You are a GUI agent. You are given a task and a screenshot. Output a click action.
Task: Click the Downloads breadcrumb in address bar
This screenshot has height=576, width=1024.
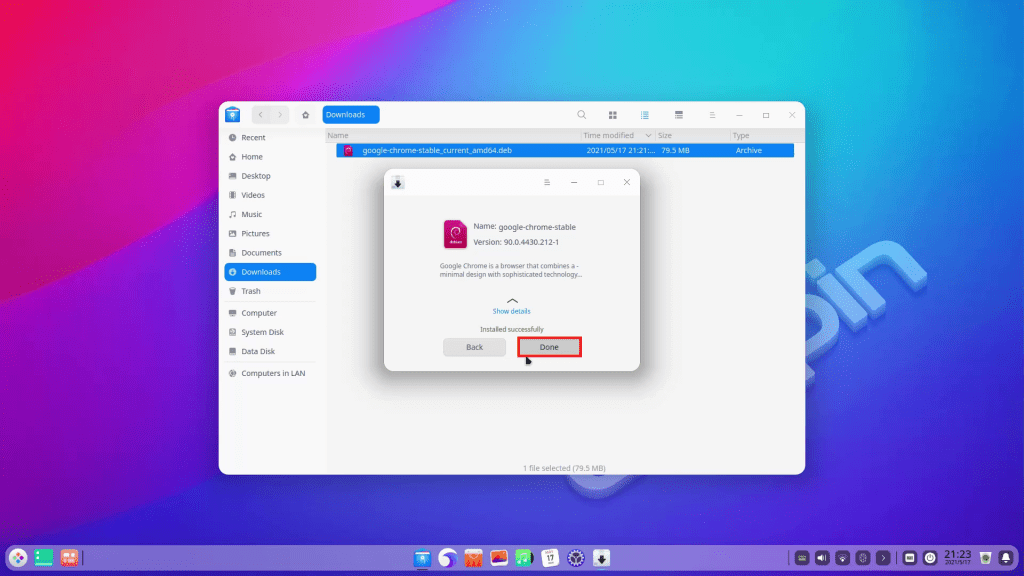click(x=351, y=114)
